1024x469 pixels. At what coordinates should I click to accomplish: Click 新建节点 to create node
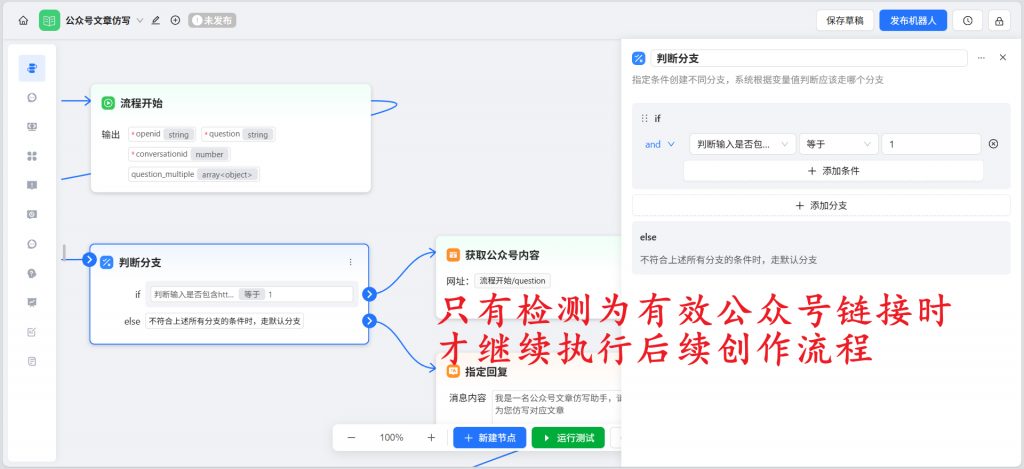490,438
